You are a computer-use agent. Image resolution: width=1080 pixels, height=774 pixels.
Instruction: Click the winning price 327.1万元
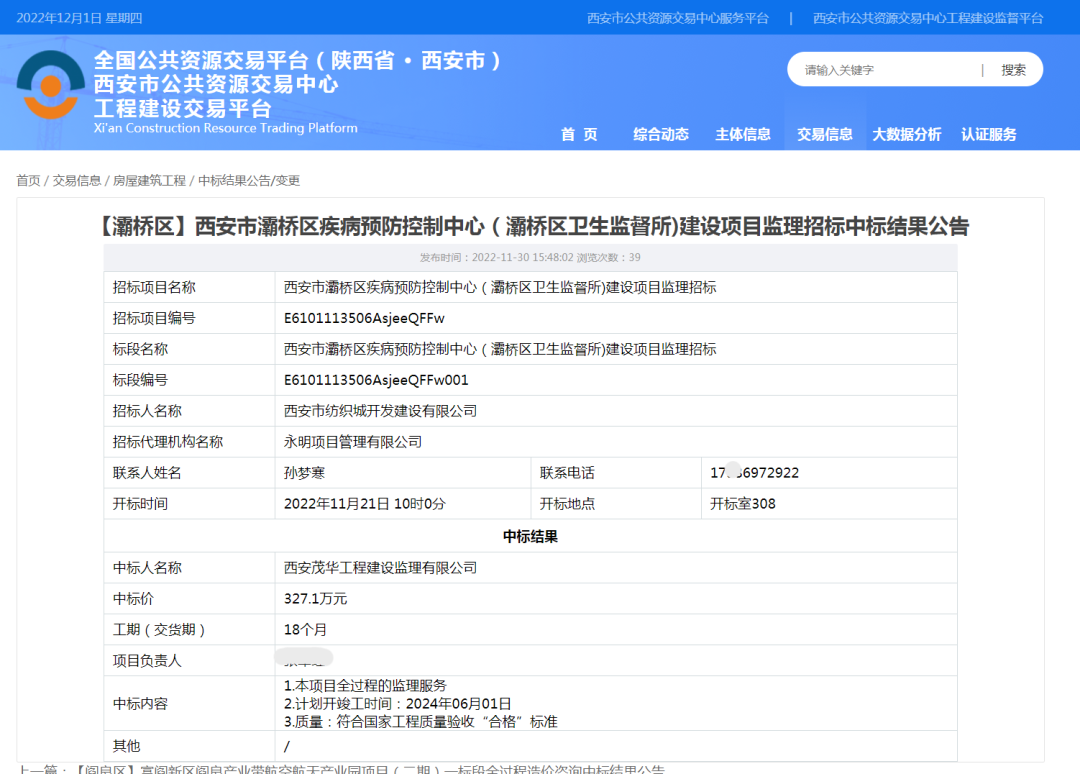coord(315,599)
